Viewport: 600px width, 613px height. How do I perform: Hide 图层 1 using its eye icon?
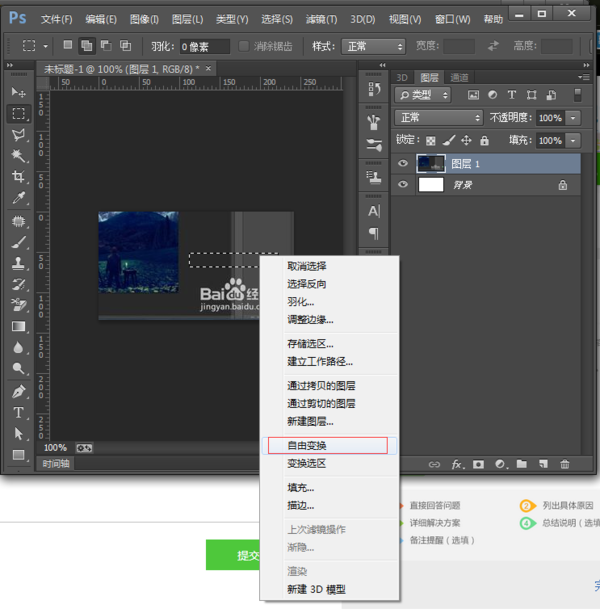click(403, 163)
